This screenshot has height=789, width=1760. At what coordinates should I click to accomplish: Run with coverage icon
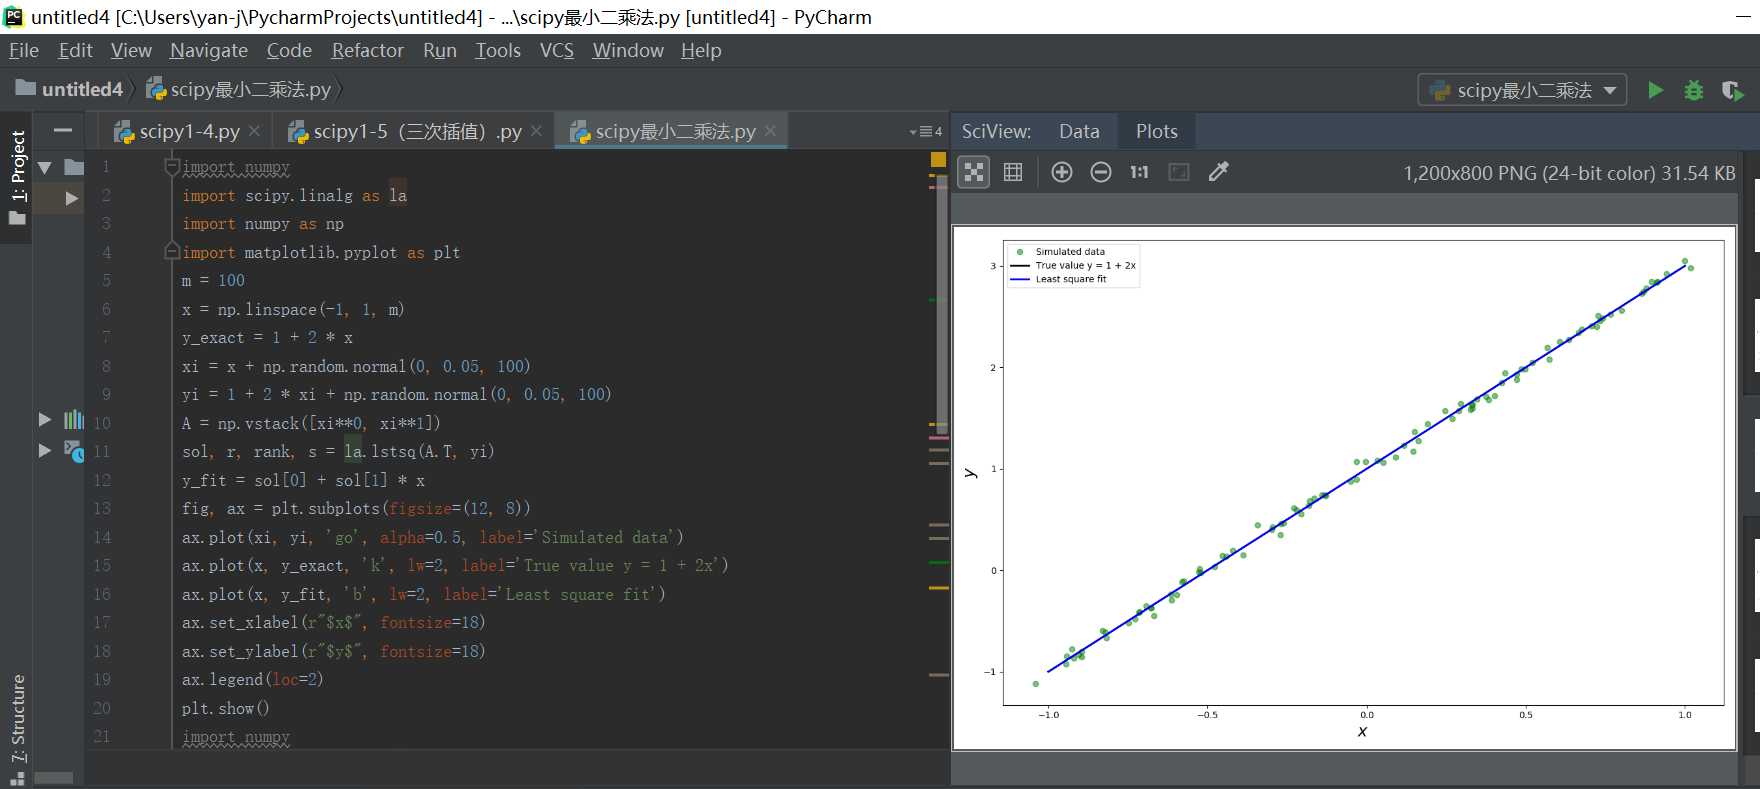pyautogui.click(x=1733, y=90)
